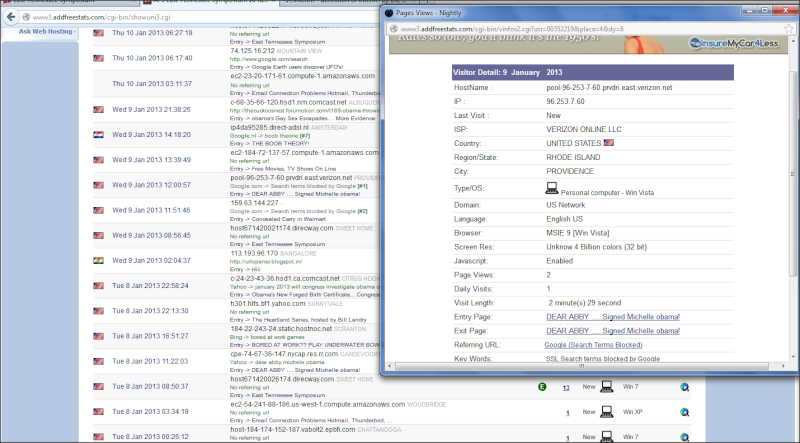Image resolution: width=800 pixels, height=443 pixels.
Task: Click the India flag for Wed 9 Jan 02:04:37
Action: pos(98,261)
